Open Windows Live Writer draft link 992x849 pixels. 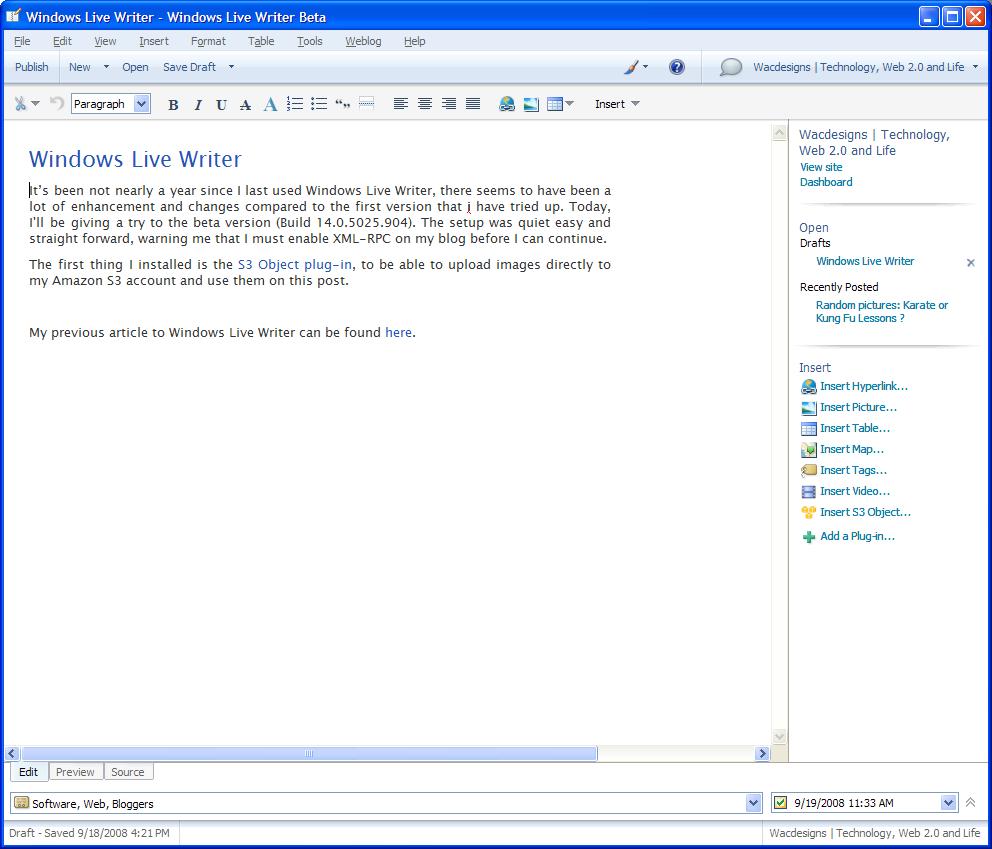point(865,261)
